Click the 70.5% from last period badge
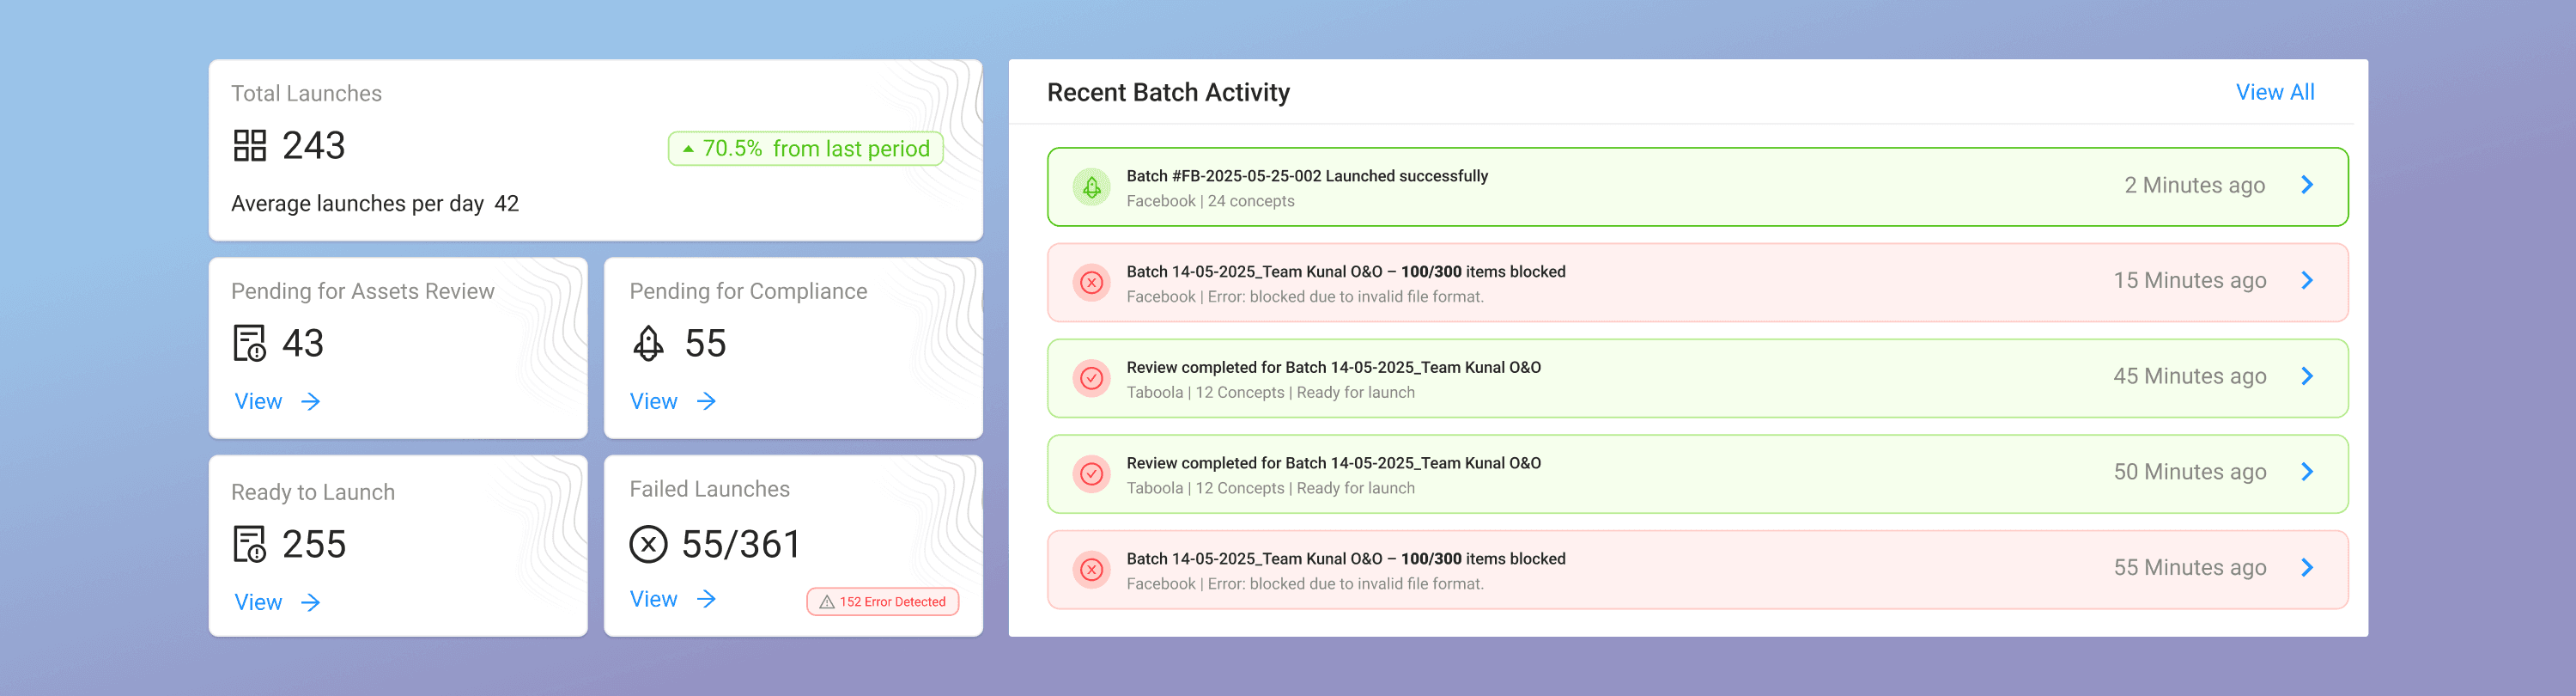This screenshot has width=2576, height=696. (x=806, y=149)
